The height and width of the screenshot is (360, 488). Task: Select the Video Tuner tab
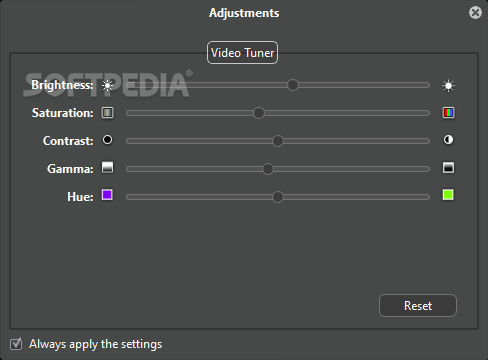click(x=242, y=53)
